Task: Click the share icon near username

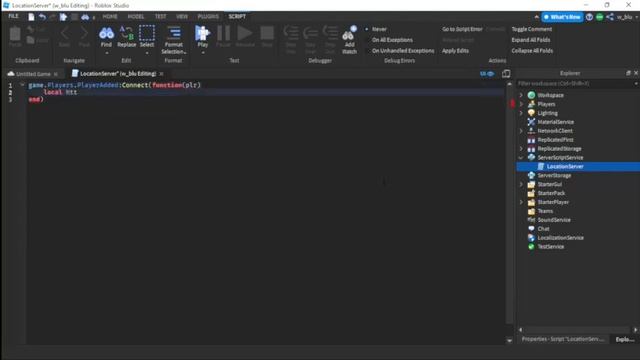Action: click(x=610, y=17)
